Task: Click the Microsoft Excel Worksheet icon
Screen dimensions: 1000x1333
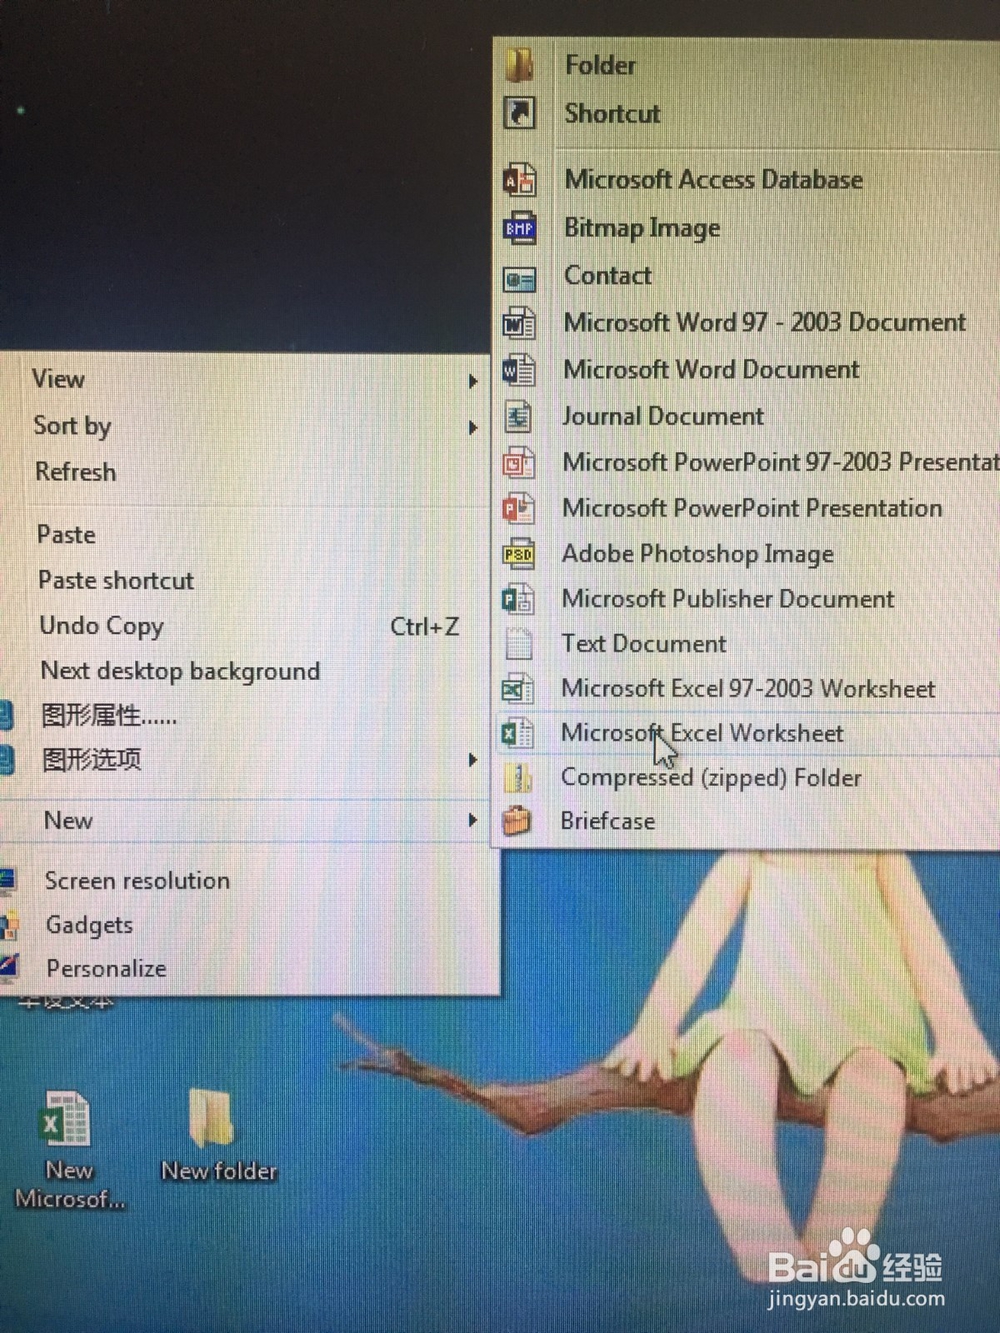Action: point(516,733)
